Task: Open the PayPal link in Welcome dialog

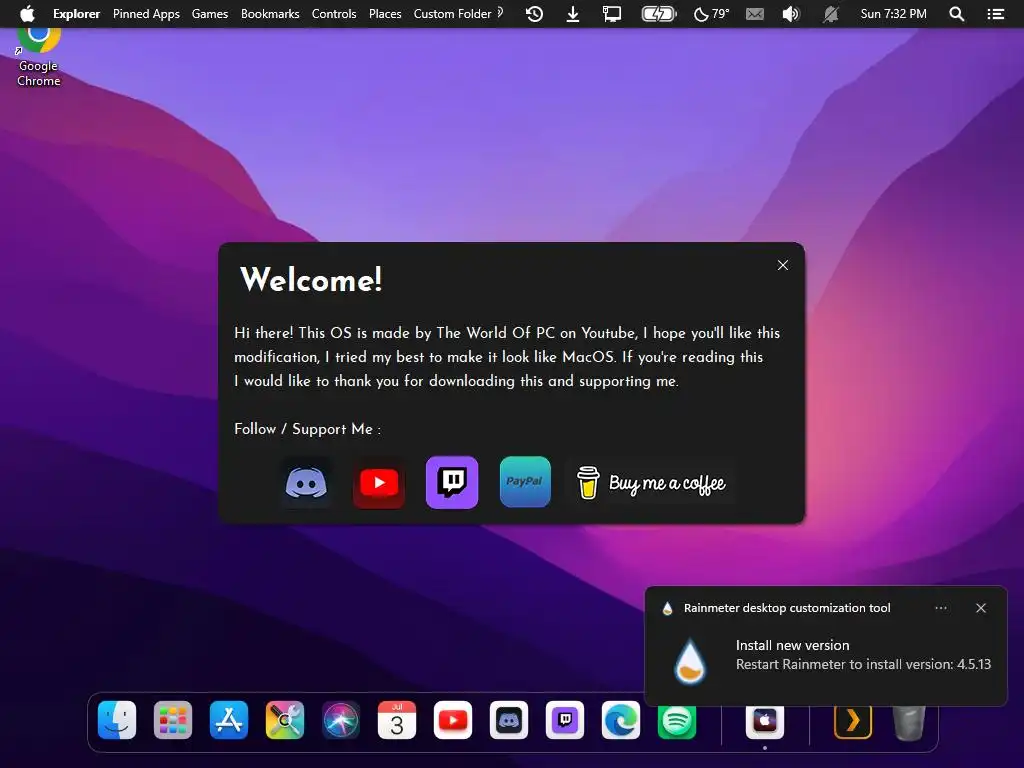Action: tap(525, 482)
